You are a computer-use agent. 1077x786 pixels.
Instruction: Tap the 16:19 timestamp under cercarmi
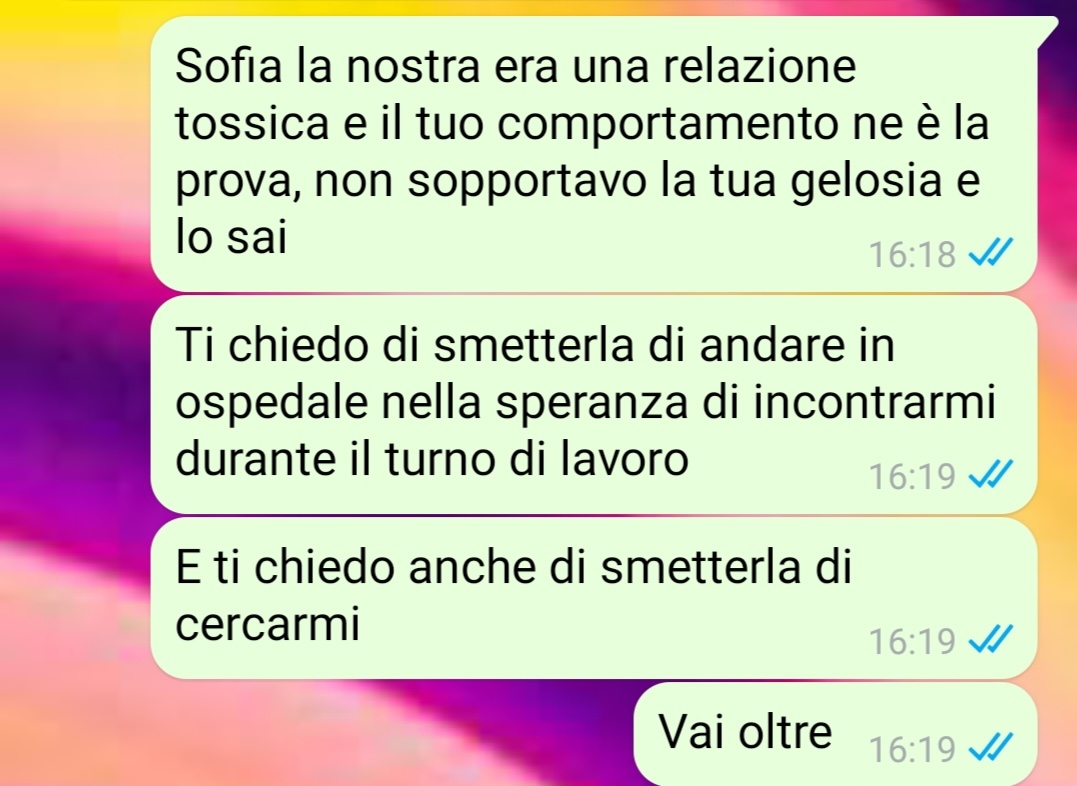coord(912,642)
